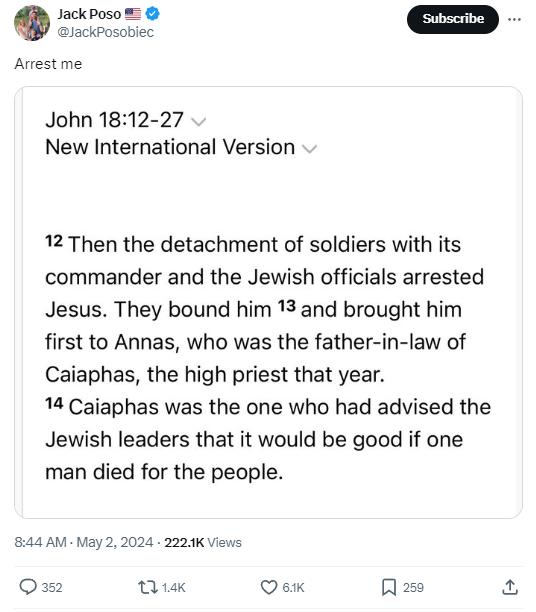Open the three-dot more options menu
Image resolution: width=536 pixels, height=612 pixels.
[514, 19]
